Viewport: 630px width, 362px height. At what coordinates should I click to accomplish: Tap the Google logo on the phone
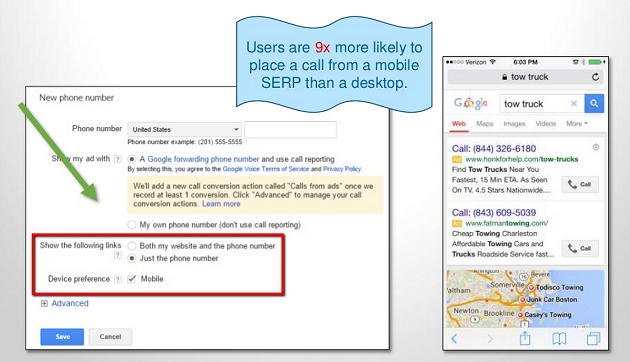470,103
